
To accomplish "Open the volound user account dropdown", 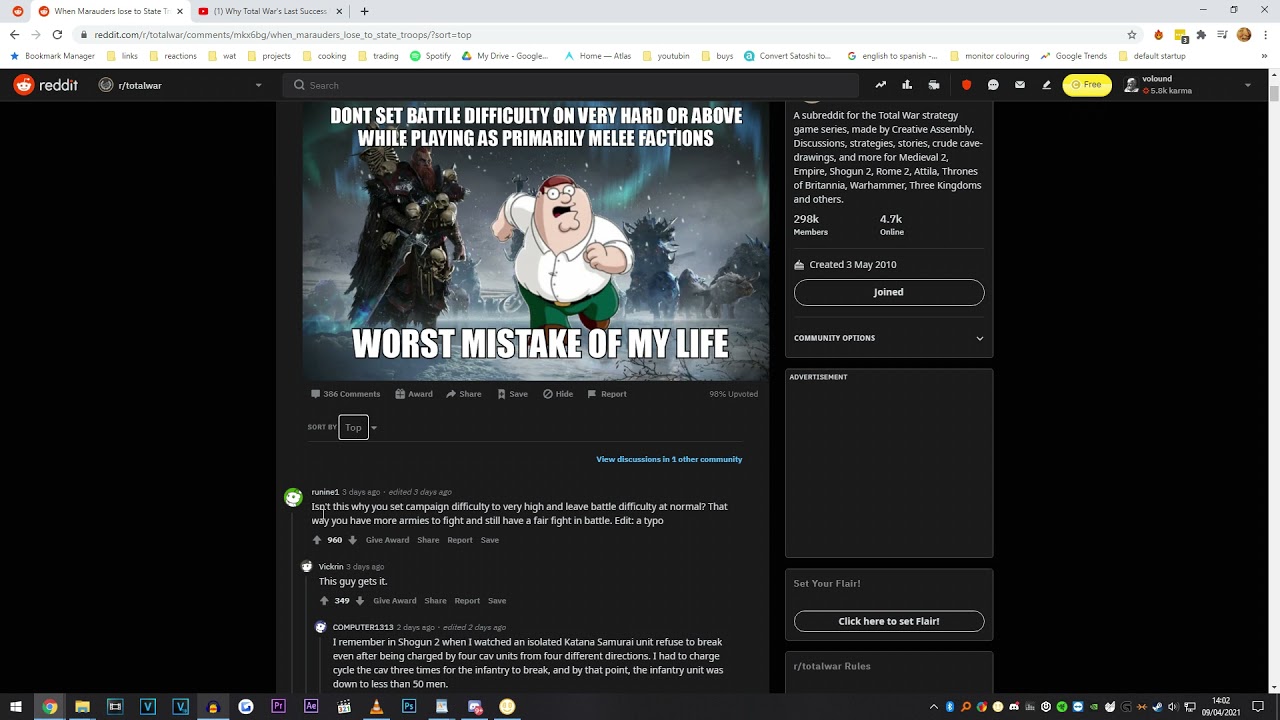I will [1188, 85].
